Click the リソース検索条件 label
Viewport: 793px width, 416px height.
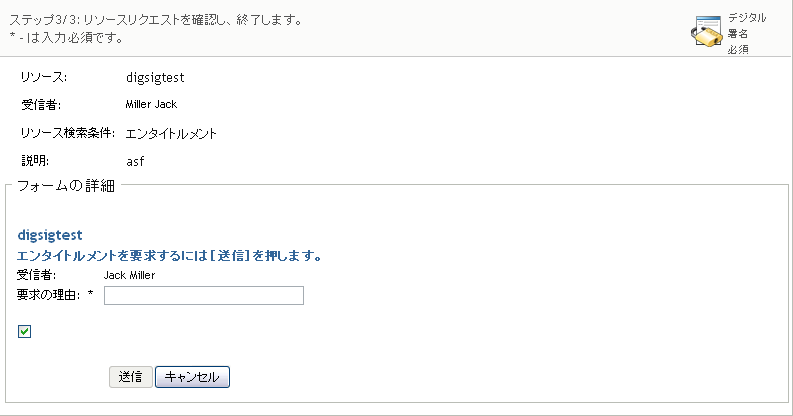click(x=68, y=133)
